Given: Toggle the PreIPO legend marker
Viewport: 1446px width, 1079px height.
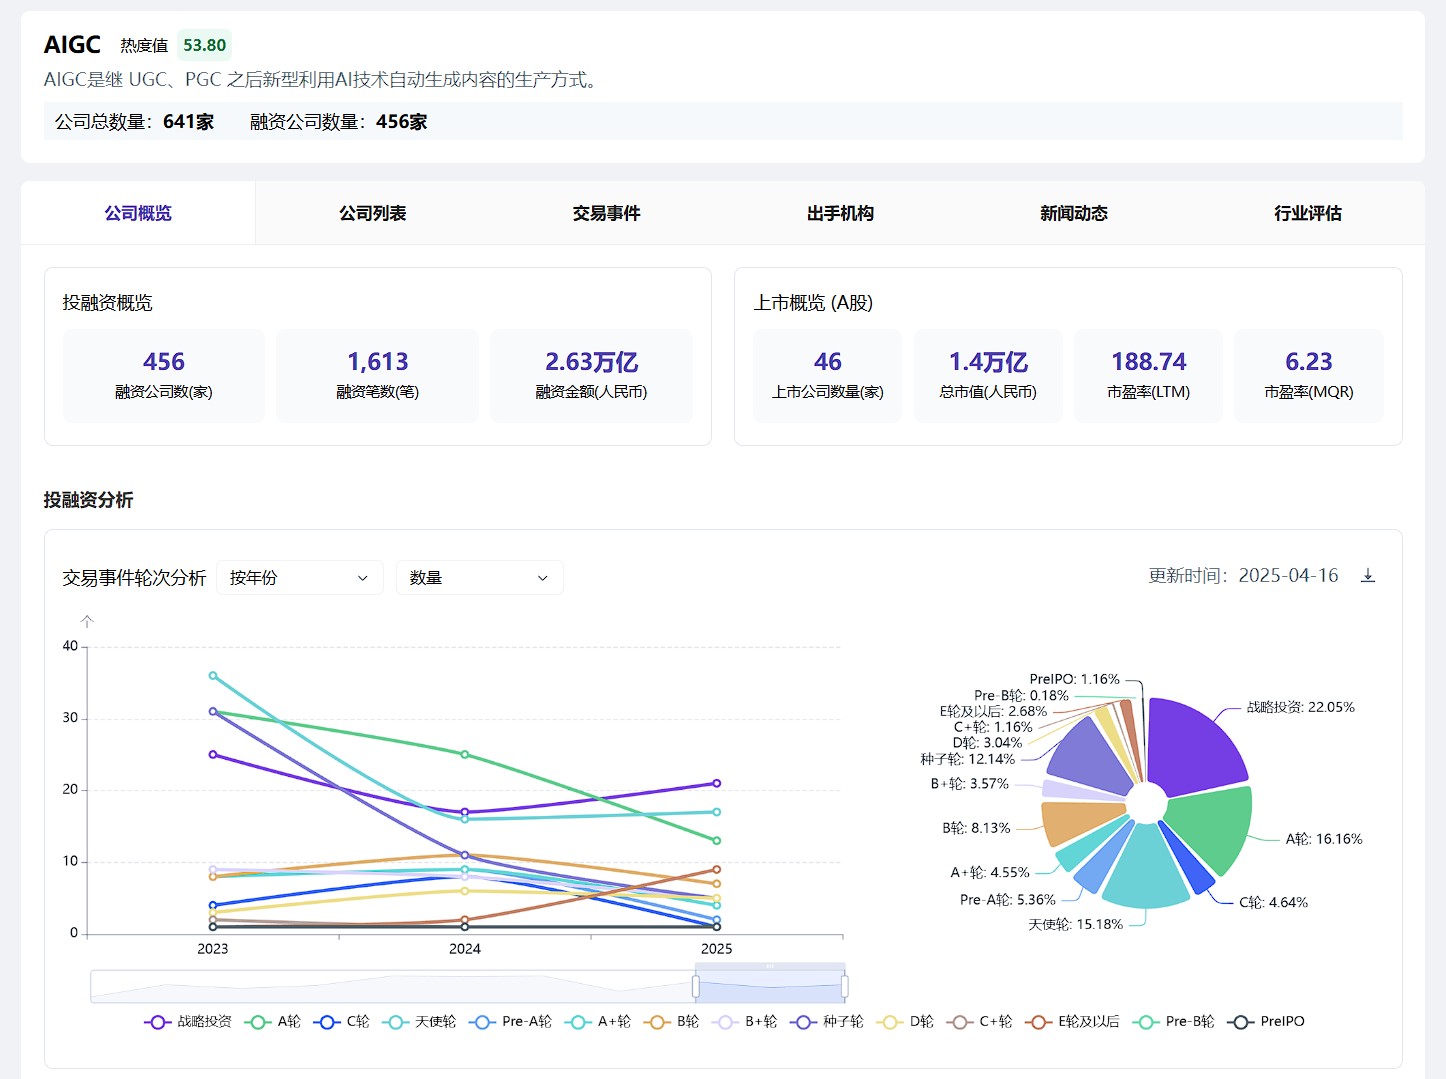Looking at the screenshot, I should point(1241,1022).
